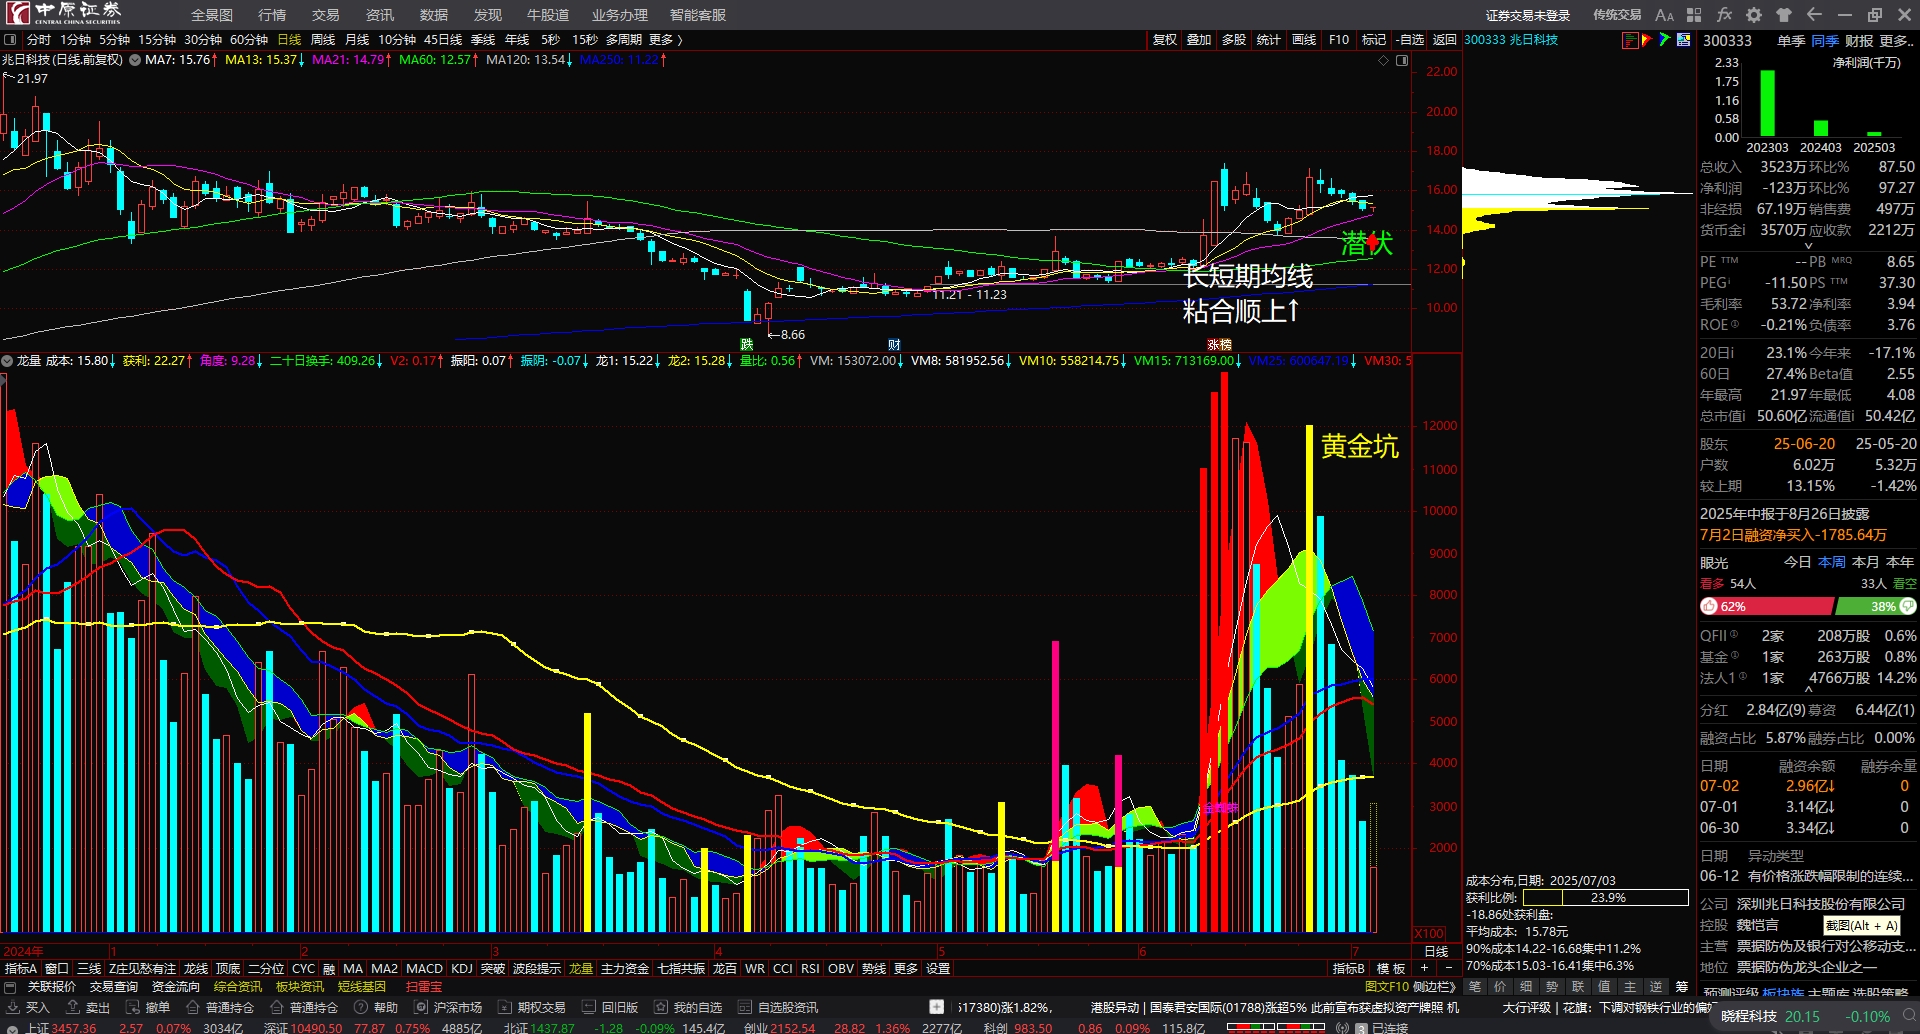Click the red-boxed chip distribution icon
Viewport: 1920px width, 1034px height.
click(x=1630, y=40)
